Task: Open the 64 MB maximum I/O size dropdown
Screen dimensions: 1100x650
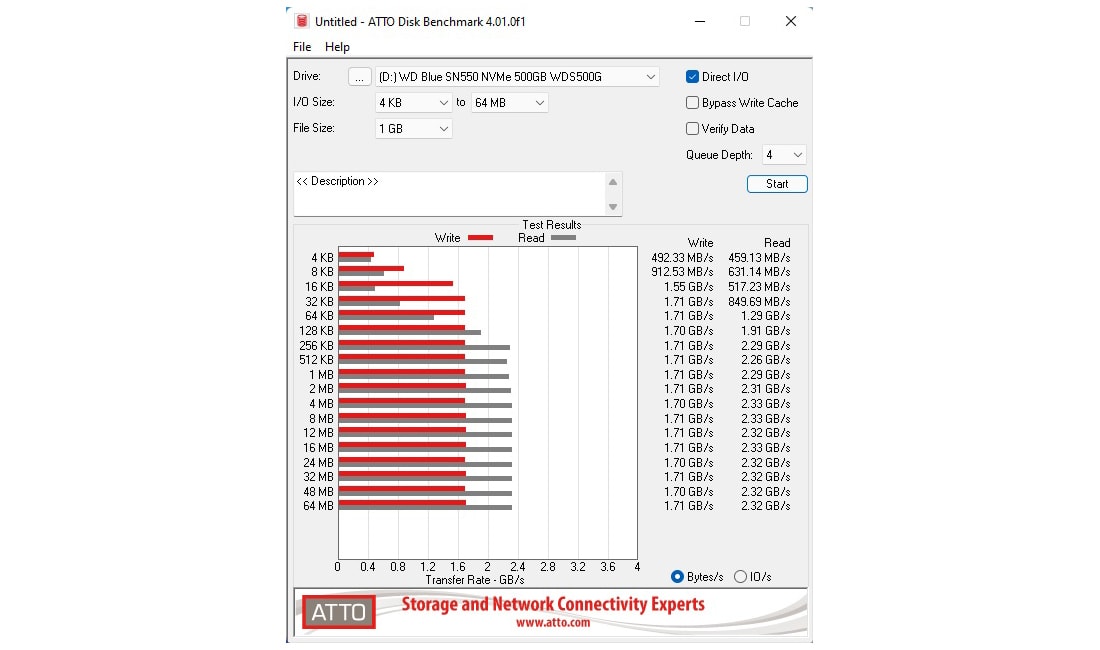Action: 509,103
